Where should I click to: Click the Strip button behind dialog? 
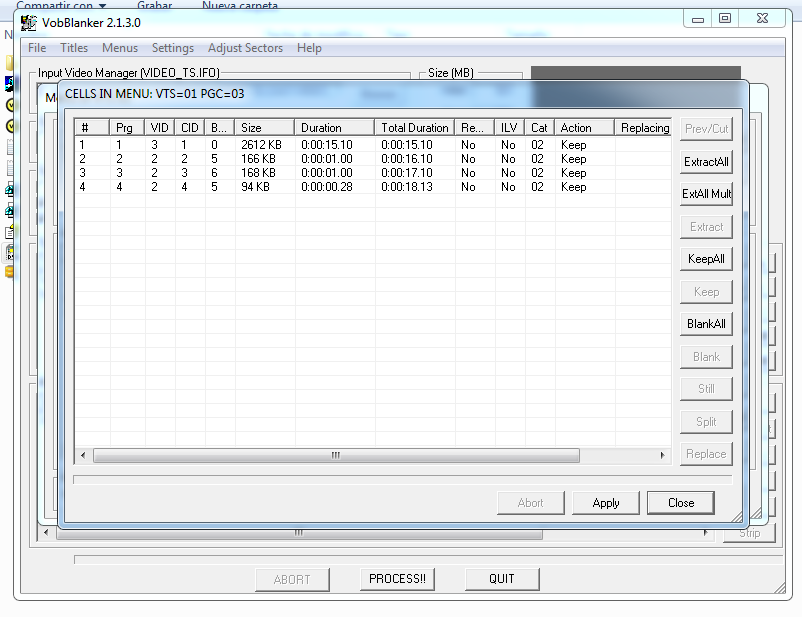point(750,534)
